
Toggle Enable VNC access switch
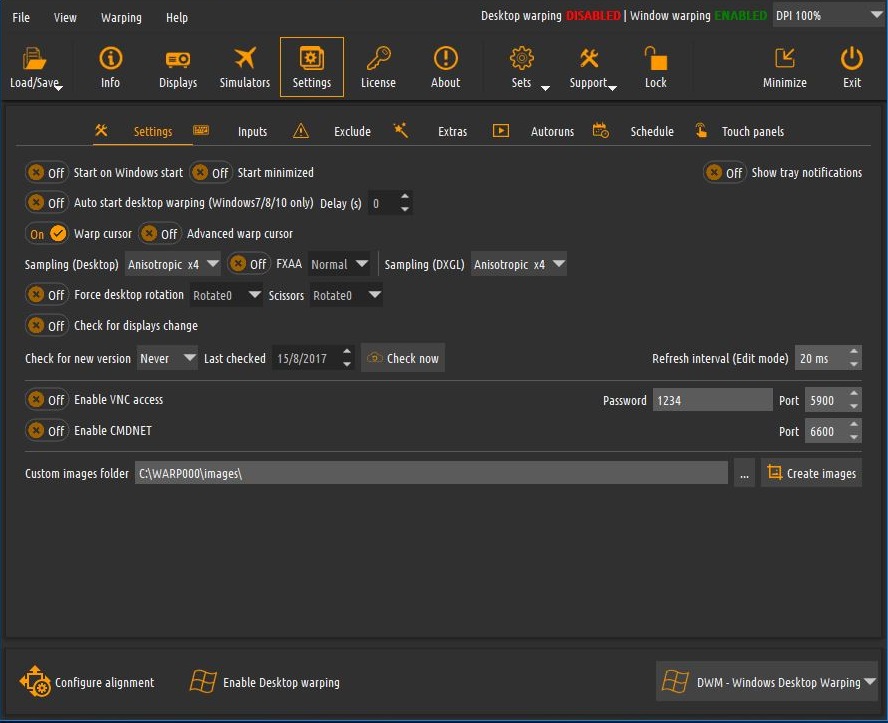pos(46,399)
